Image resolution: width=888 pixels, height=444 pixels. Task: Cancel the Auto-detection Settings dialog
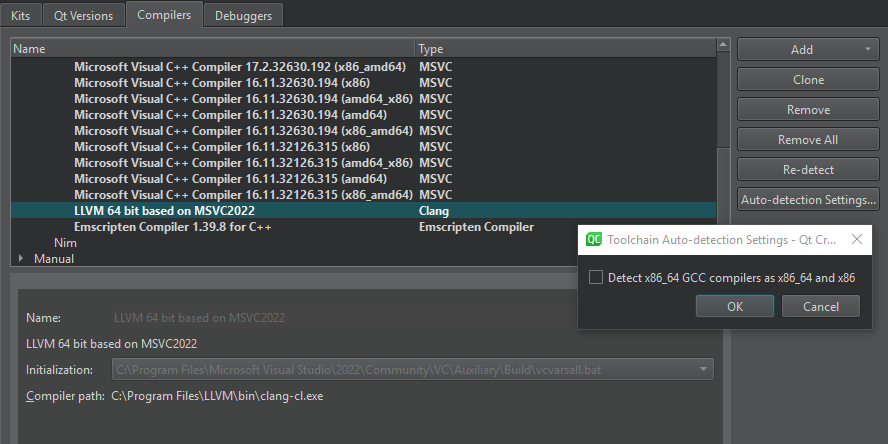pyautogui.click(x=821, y=306)
